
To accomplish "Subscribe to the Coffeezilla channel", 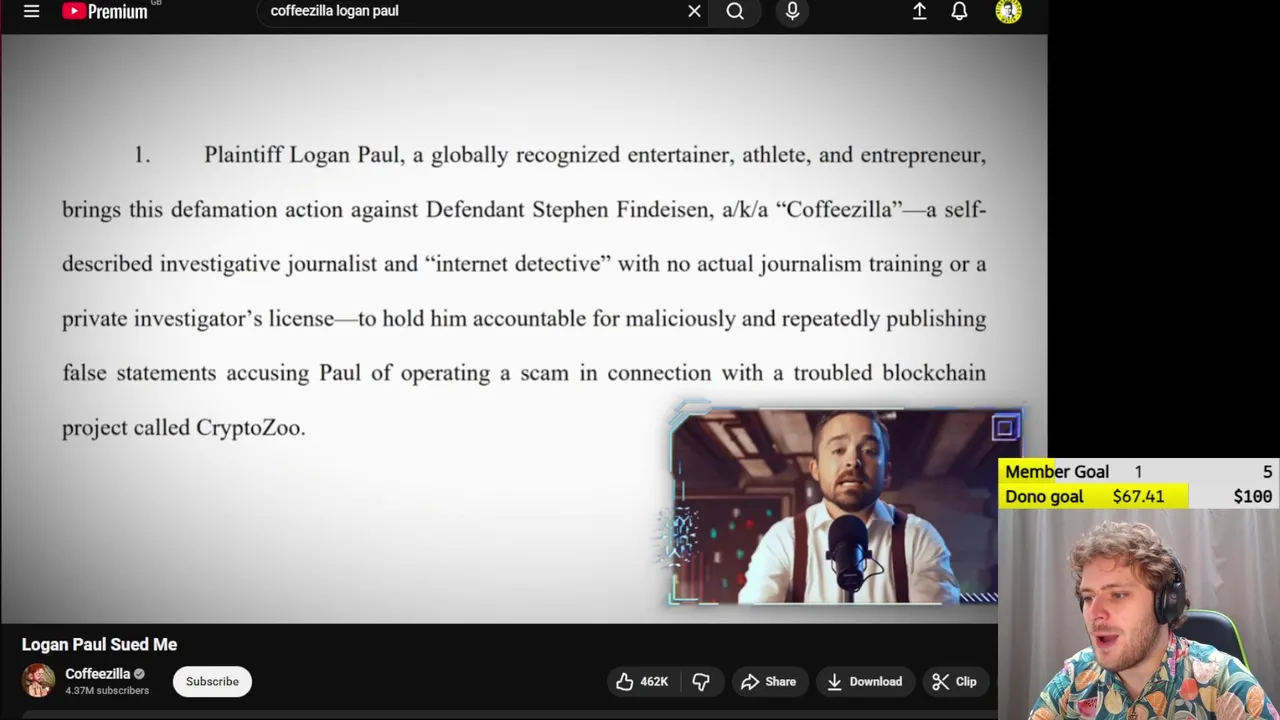I will (x=212, y=682).
